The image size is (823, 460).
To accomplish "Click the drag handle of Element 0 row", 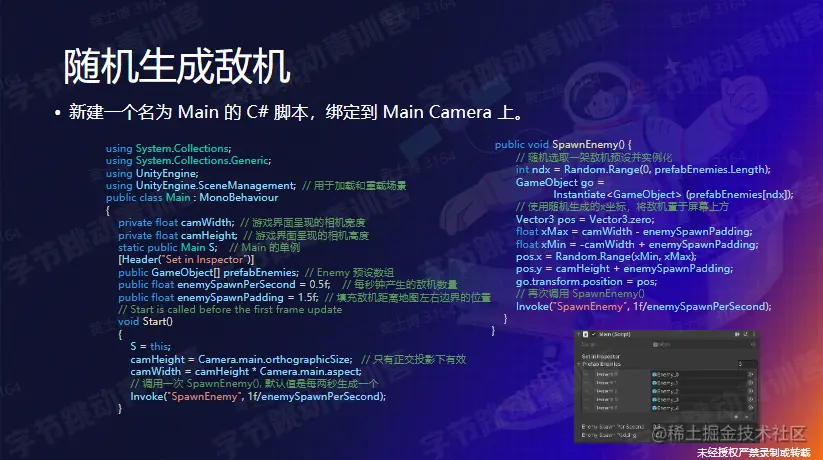I will coord(586,374).
